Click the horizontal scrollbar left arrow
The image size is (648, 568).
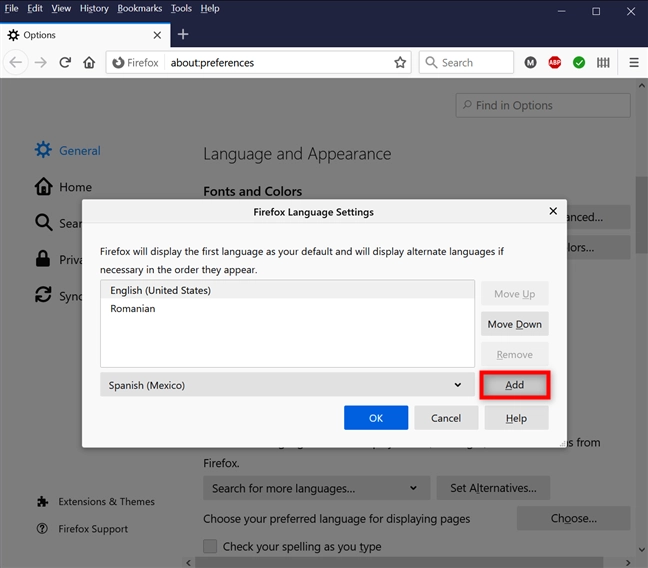pyautogui.click(x=188, y=563)
